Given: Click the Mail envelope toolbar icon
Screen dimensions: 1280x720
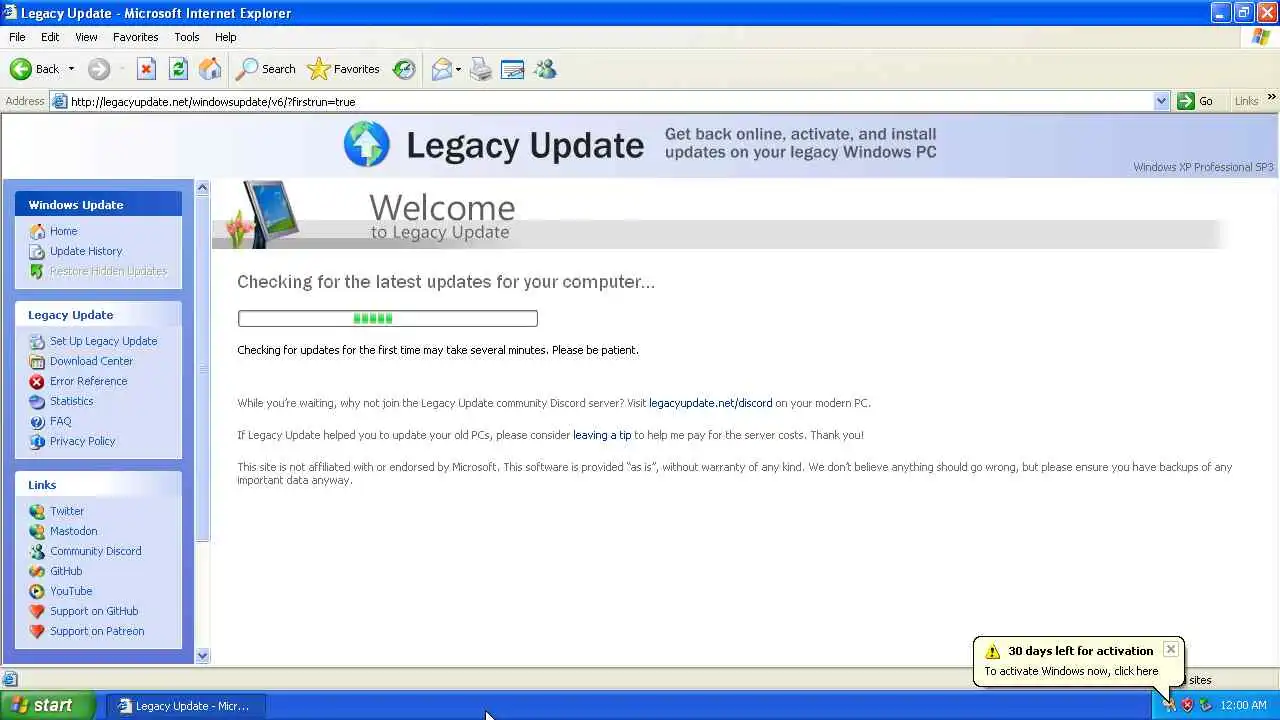Looking at the screenshot, I should tap(441, 69).
